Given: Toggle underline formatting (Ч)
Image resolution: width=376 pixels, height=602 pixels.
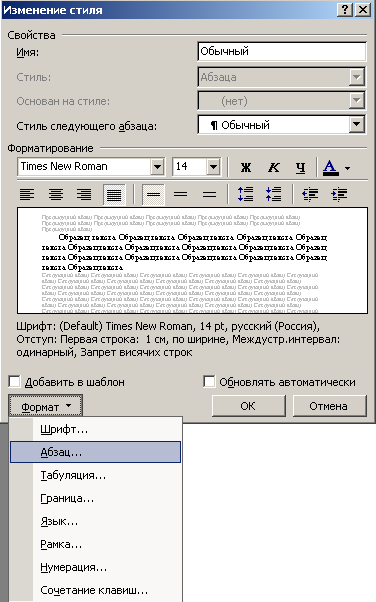Looking at the screenshot, I should pyautogui.click(x=301, y=167).
